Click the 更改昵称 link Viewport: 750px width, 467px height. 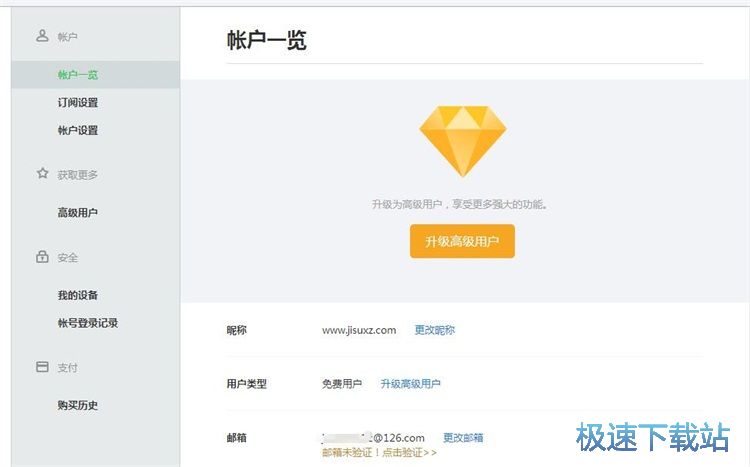(434, 330)
